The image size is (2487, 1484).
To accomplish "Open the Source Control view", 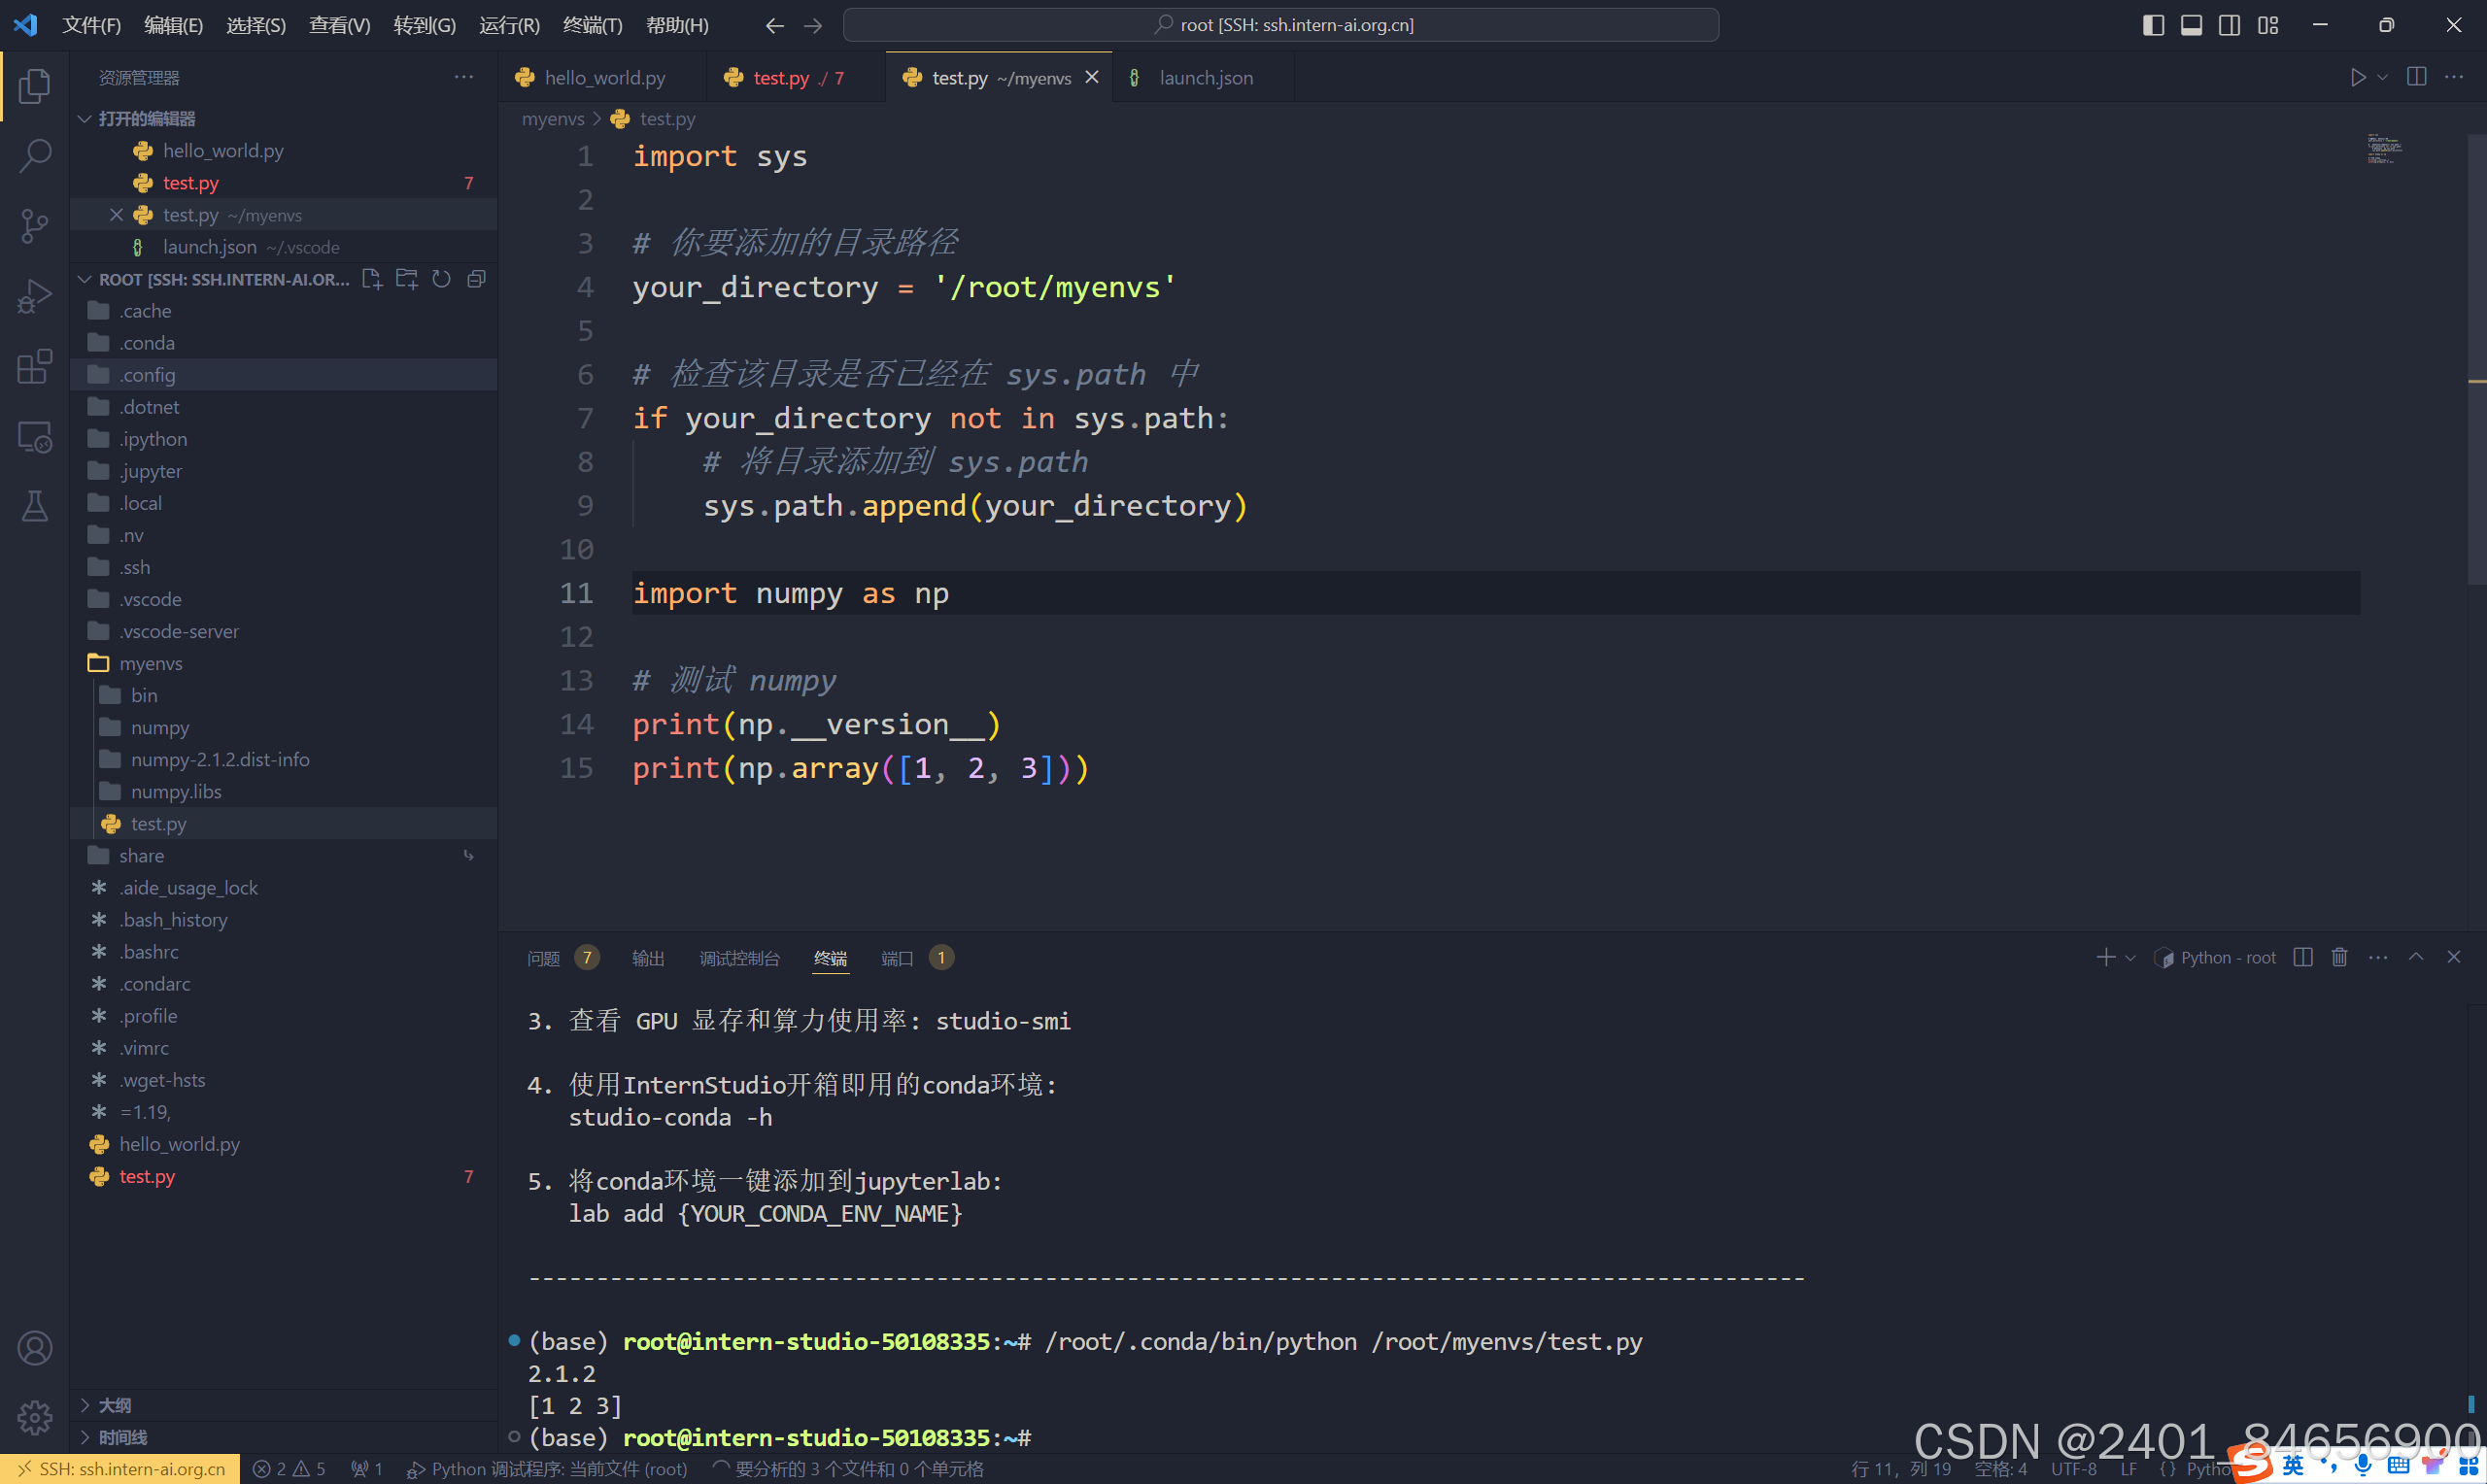I will coord(35,225).
